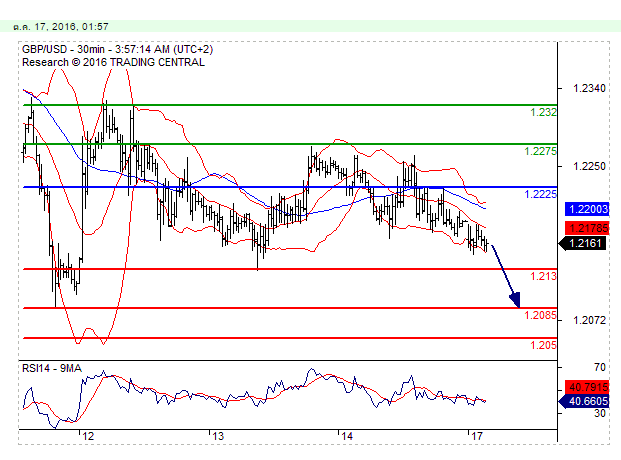Click the RSI axis level 70

[x=600, y=367]
